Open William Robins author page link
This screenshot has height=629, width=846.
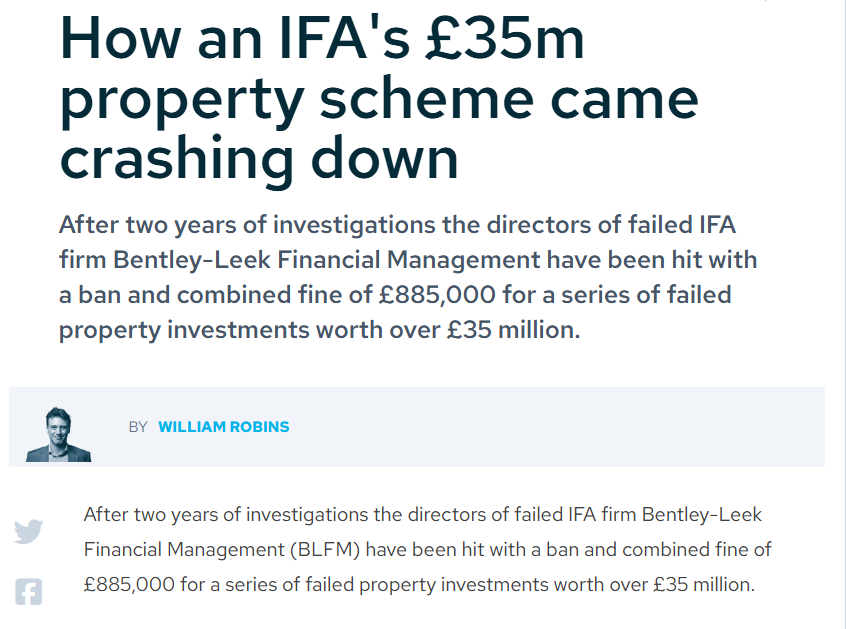point(224,427)
